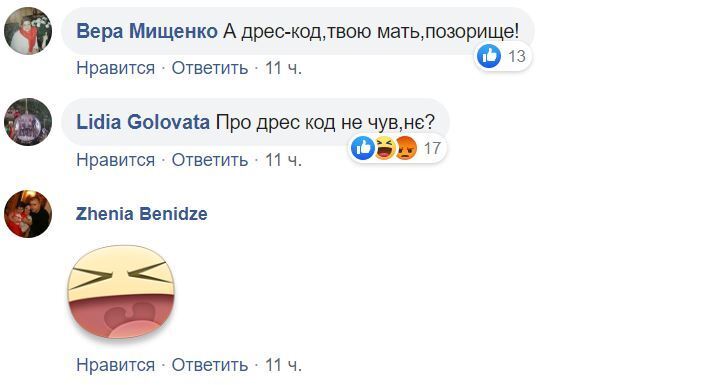Viewport: 726px width, 385px height.
Task: Click the blue like reaction on Lidia's comment
Action: click(x=363, y=148)
